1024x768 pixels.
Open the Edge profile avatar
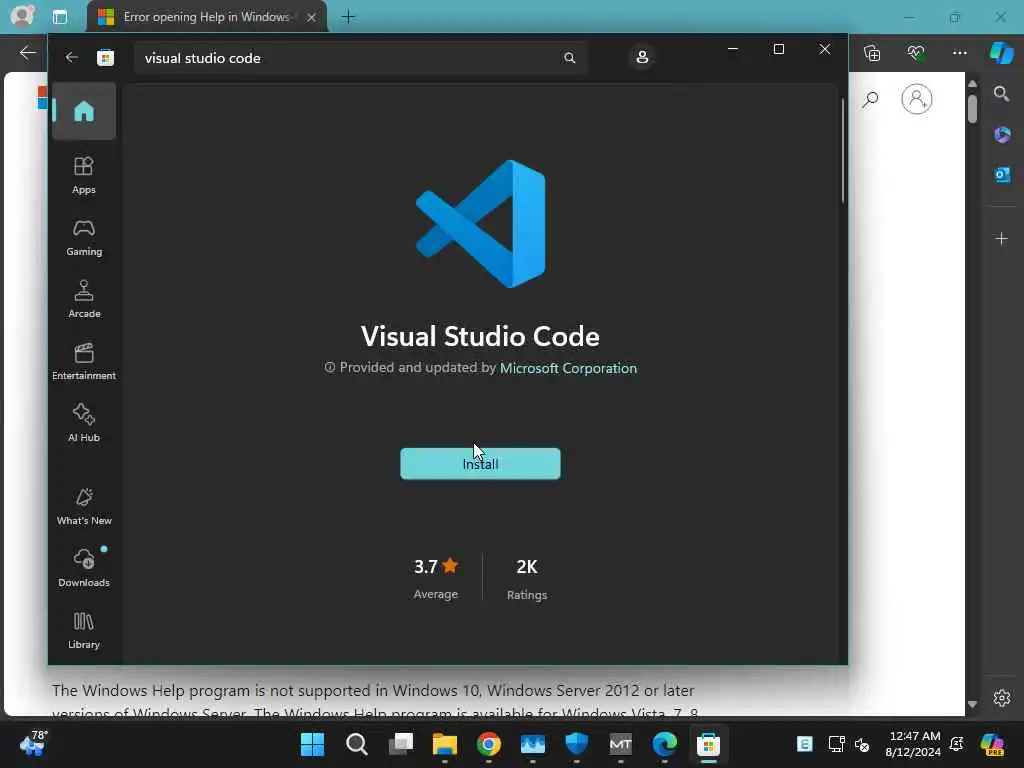[x=22, y=16]
